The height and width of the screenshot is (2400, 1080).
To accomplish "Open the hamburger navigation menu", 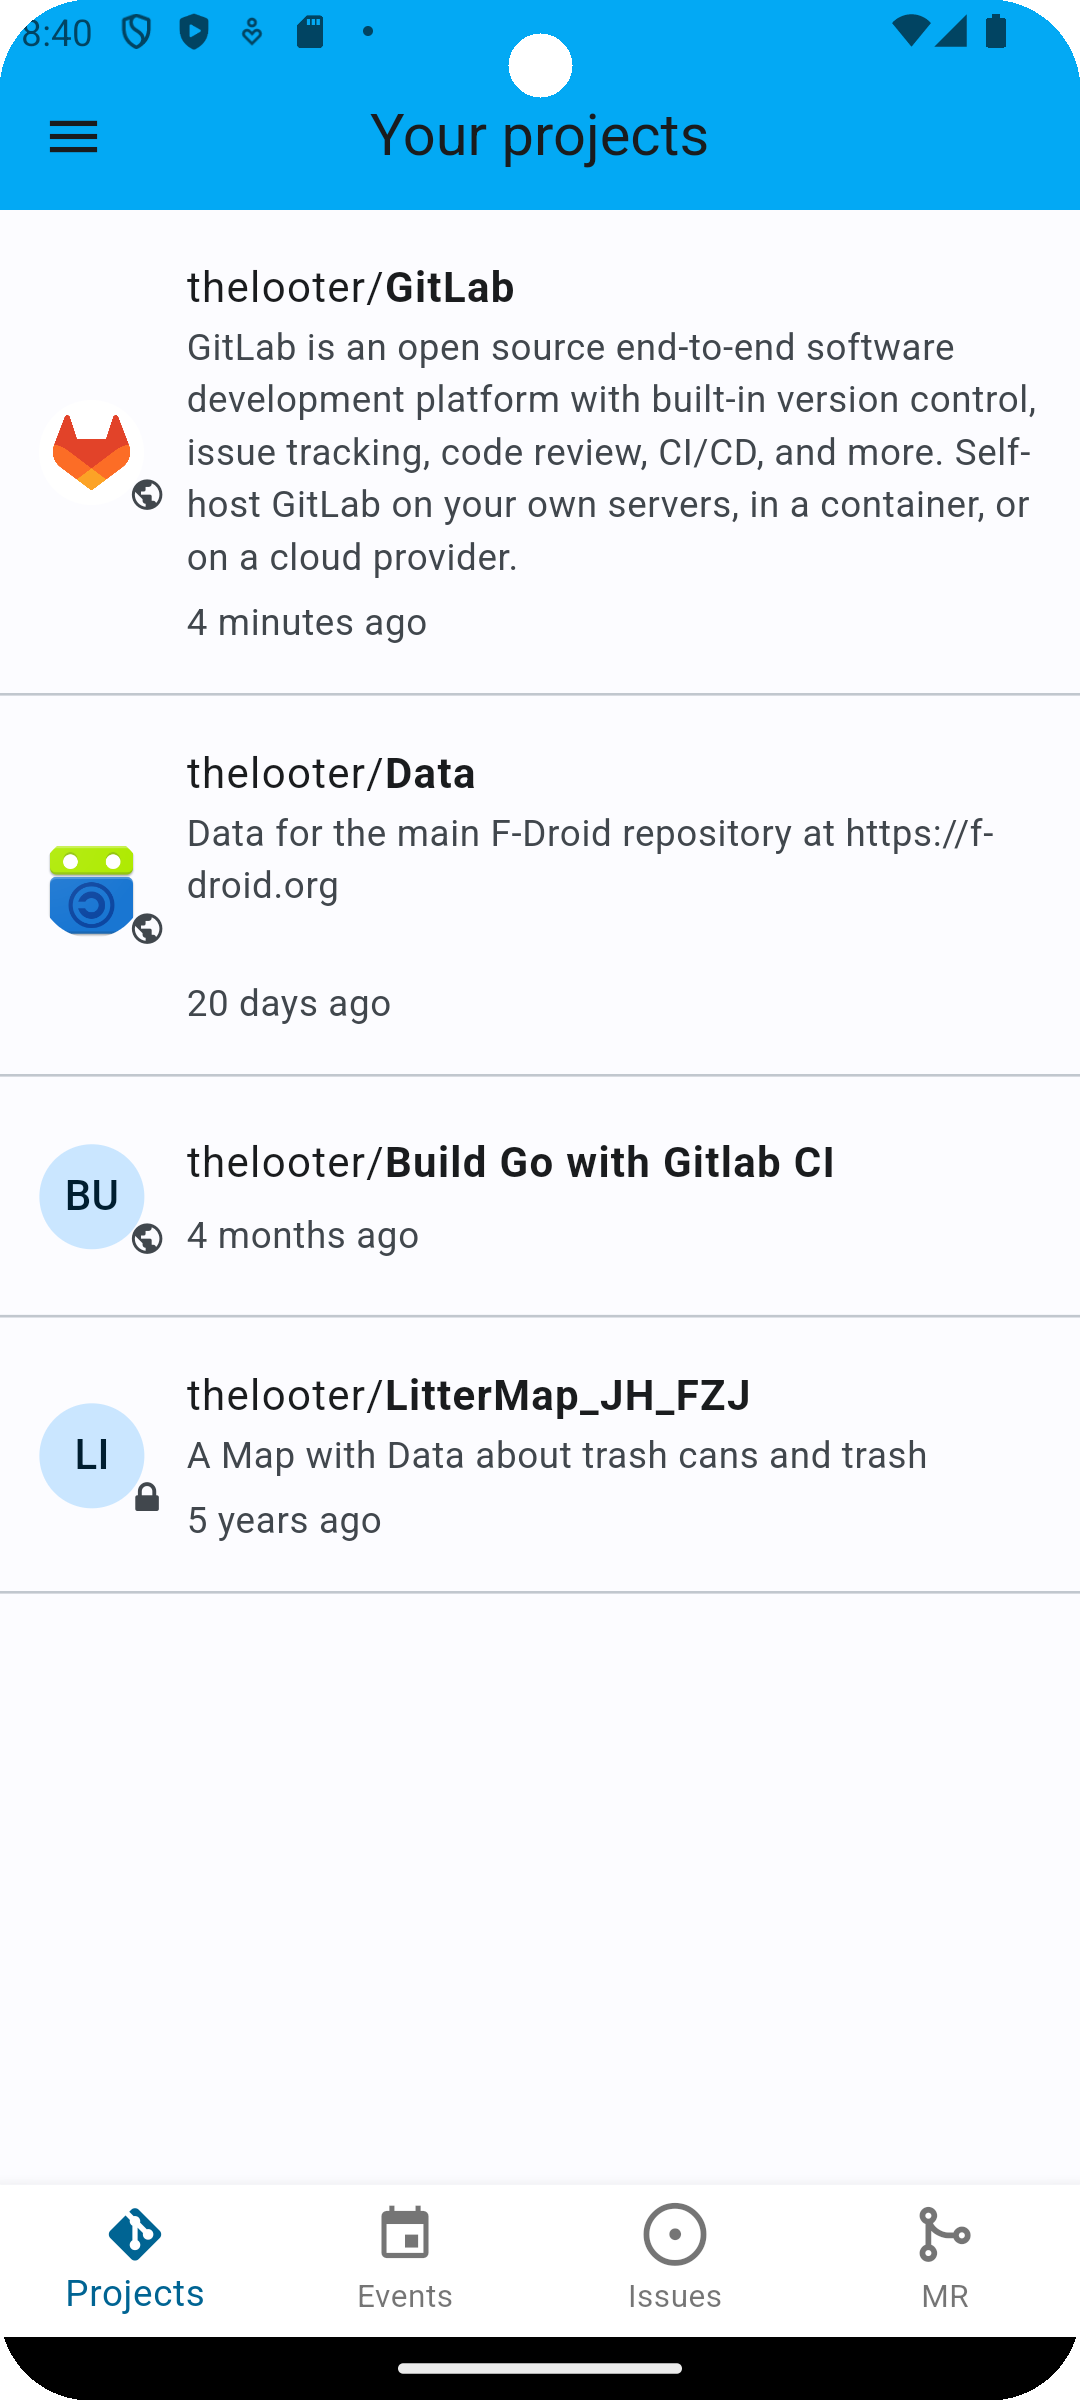I will tap(73, 137).
